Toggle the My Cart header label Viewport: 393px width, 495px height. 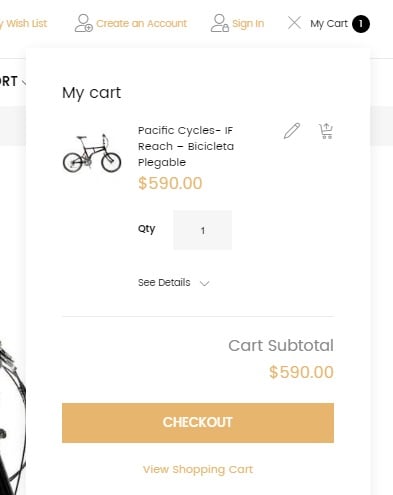[x=329, y=24]
